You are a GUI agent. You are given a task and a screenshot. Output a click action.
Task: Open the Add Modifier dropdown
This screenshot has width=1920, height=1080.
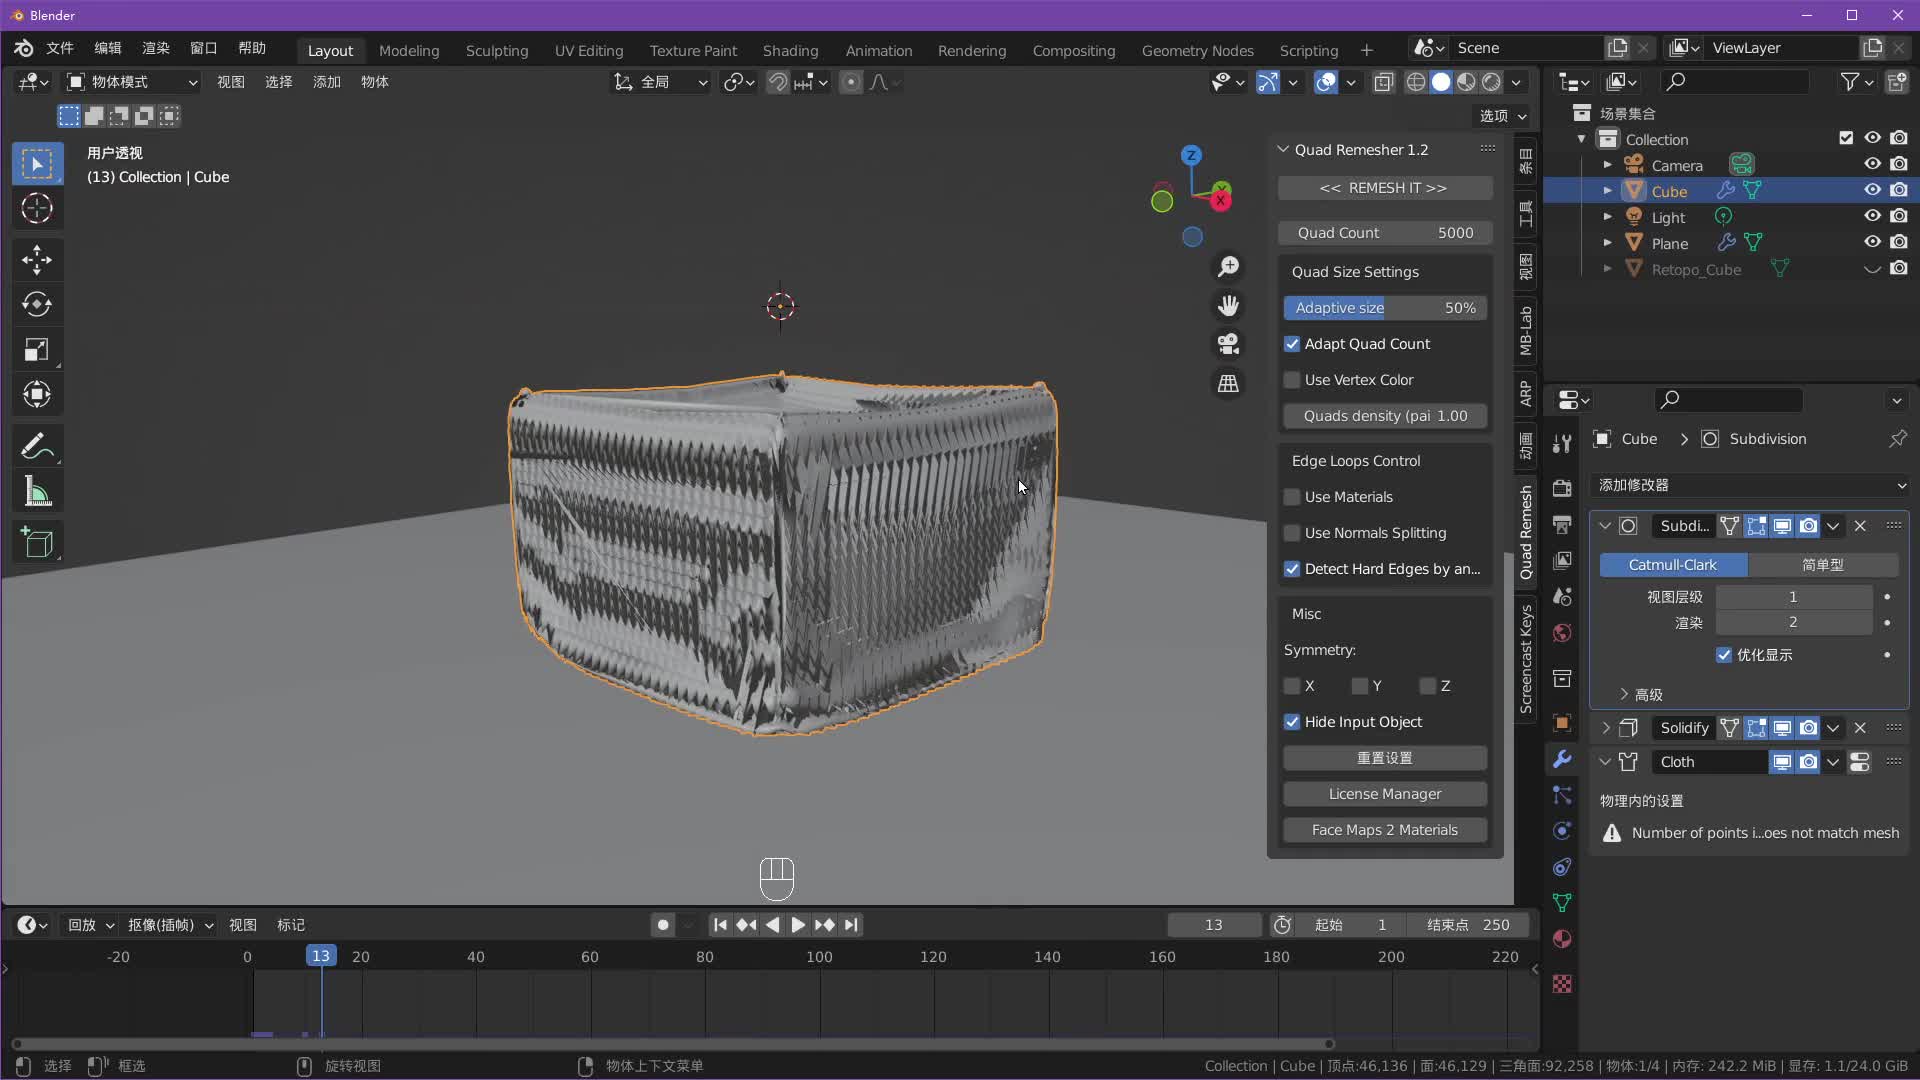point(1750,485)
